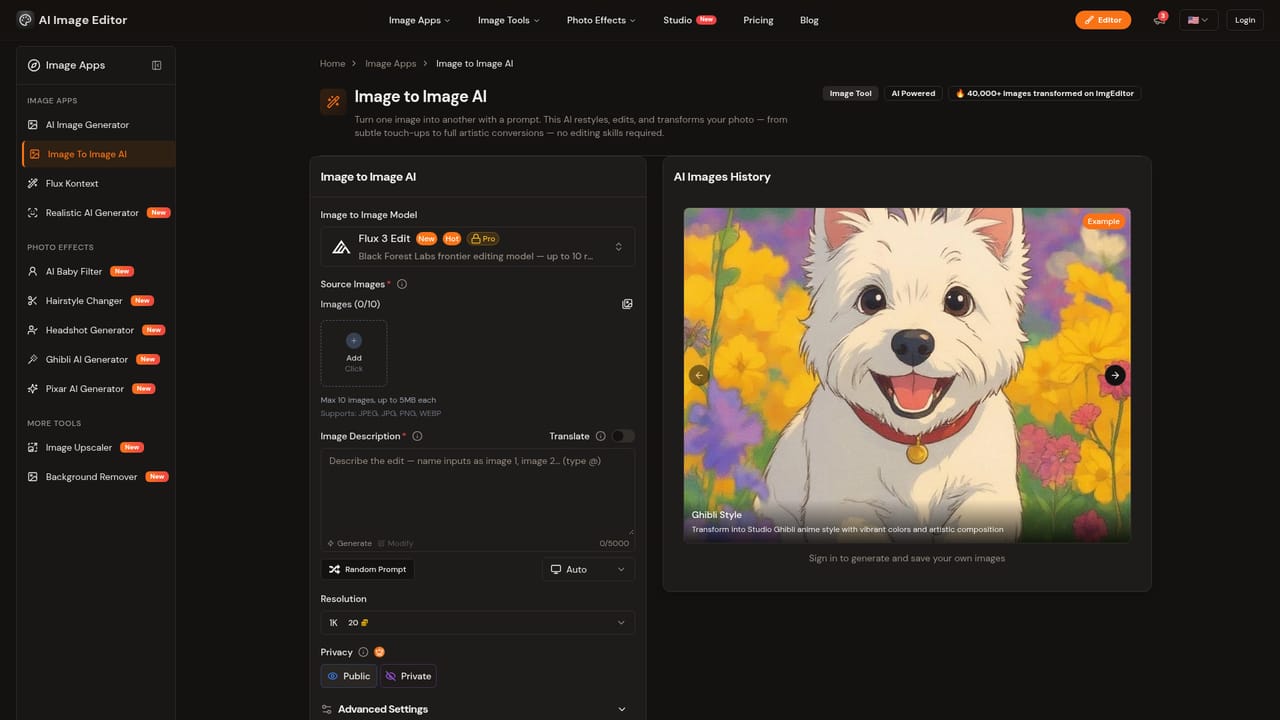Click Home in the breadcrumb
Screen dimensions: 1280x720
pos(332,63)
